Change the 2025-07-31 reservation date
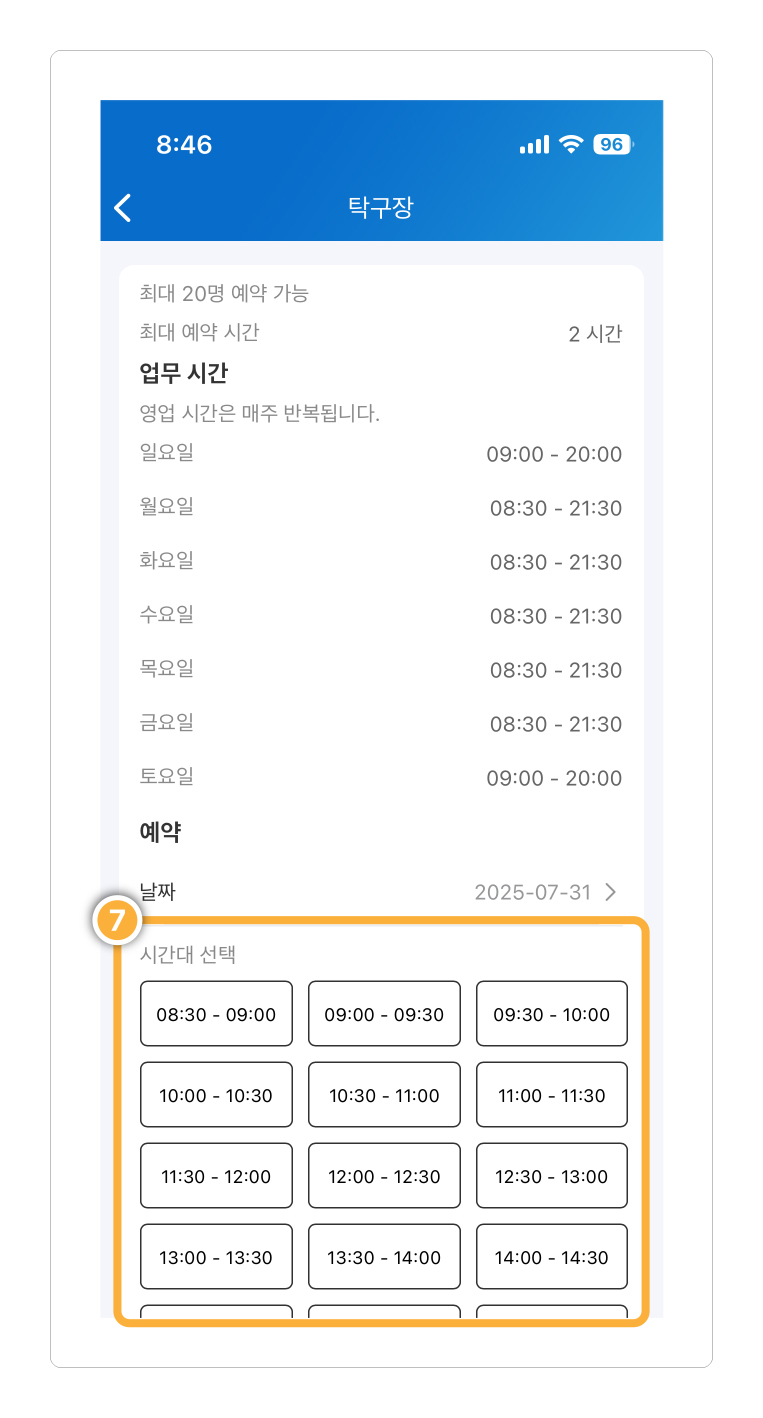Screen dimensions: 763x1418 pyautogui.click(x=533, y=892)
